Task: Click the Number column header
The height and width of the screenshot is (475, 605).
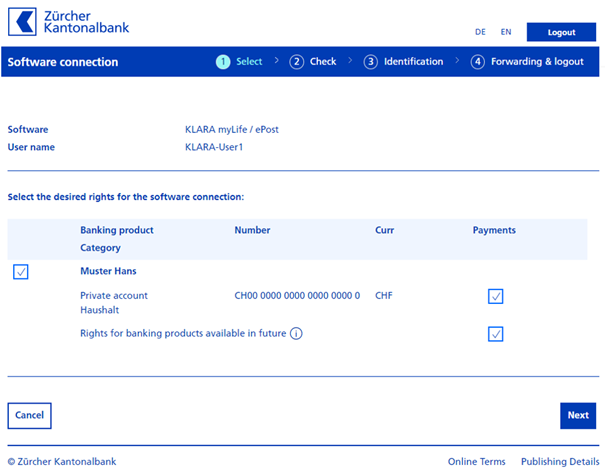Action: (x=252, y=230)
